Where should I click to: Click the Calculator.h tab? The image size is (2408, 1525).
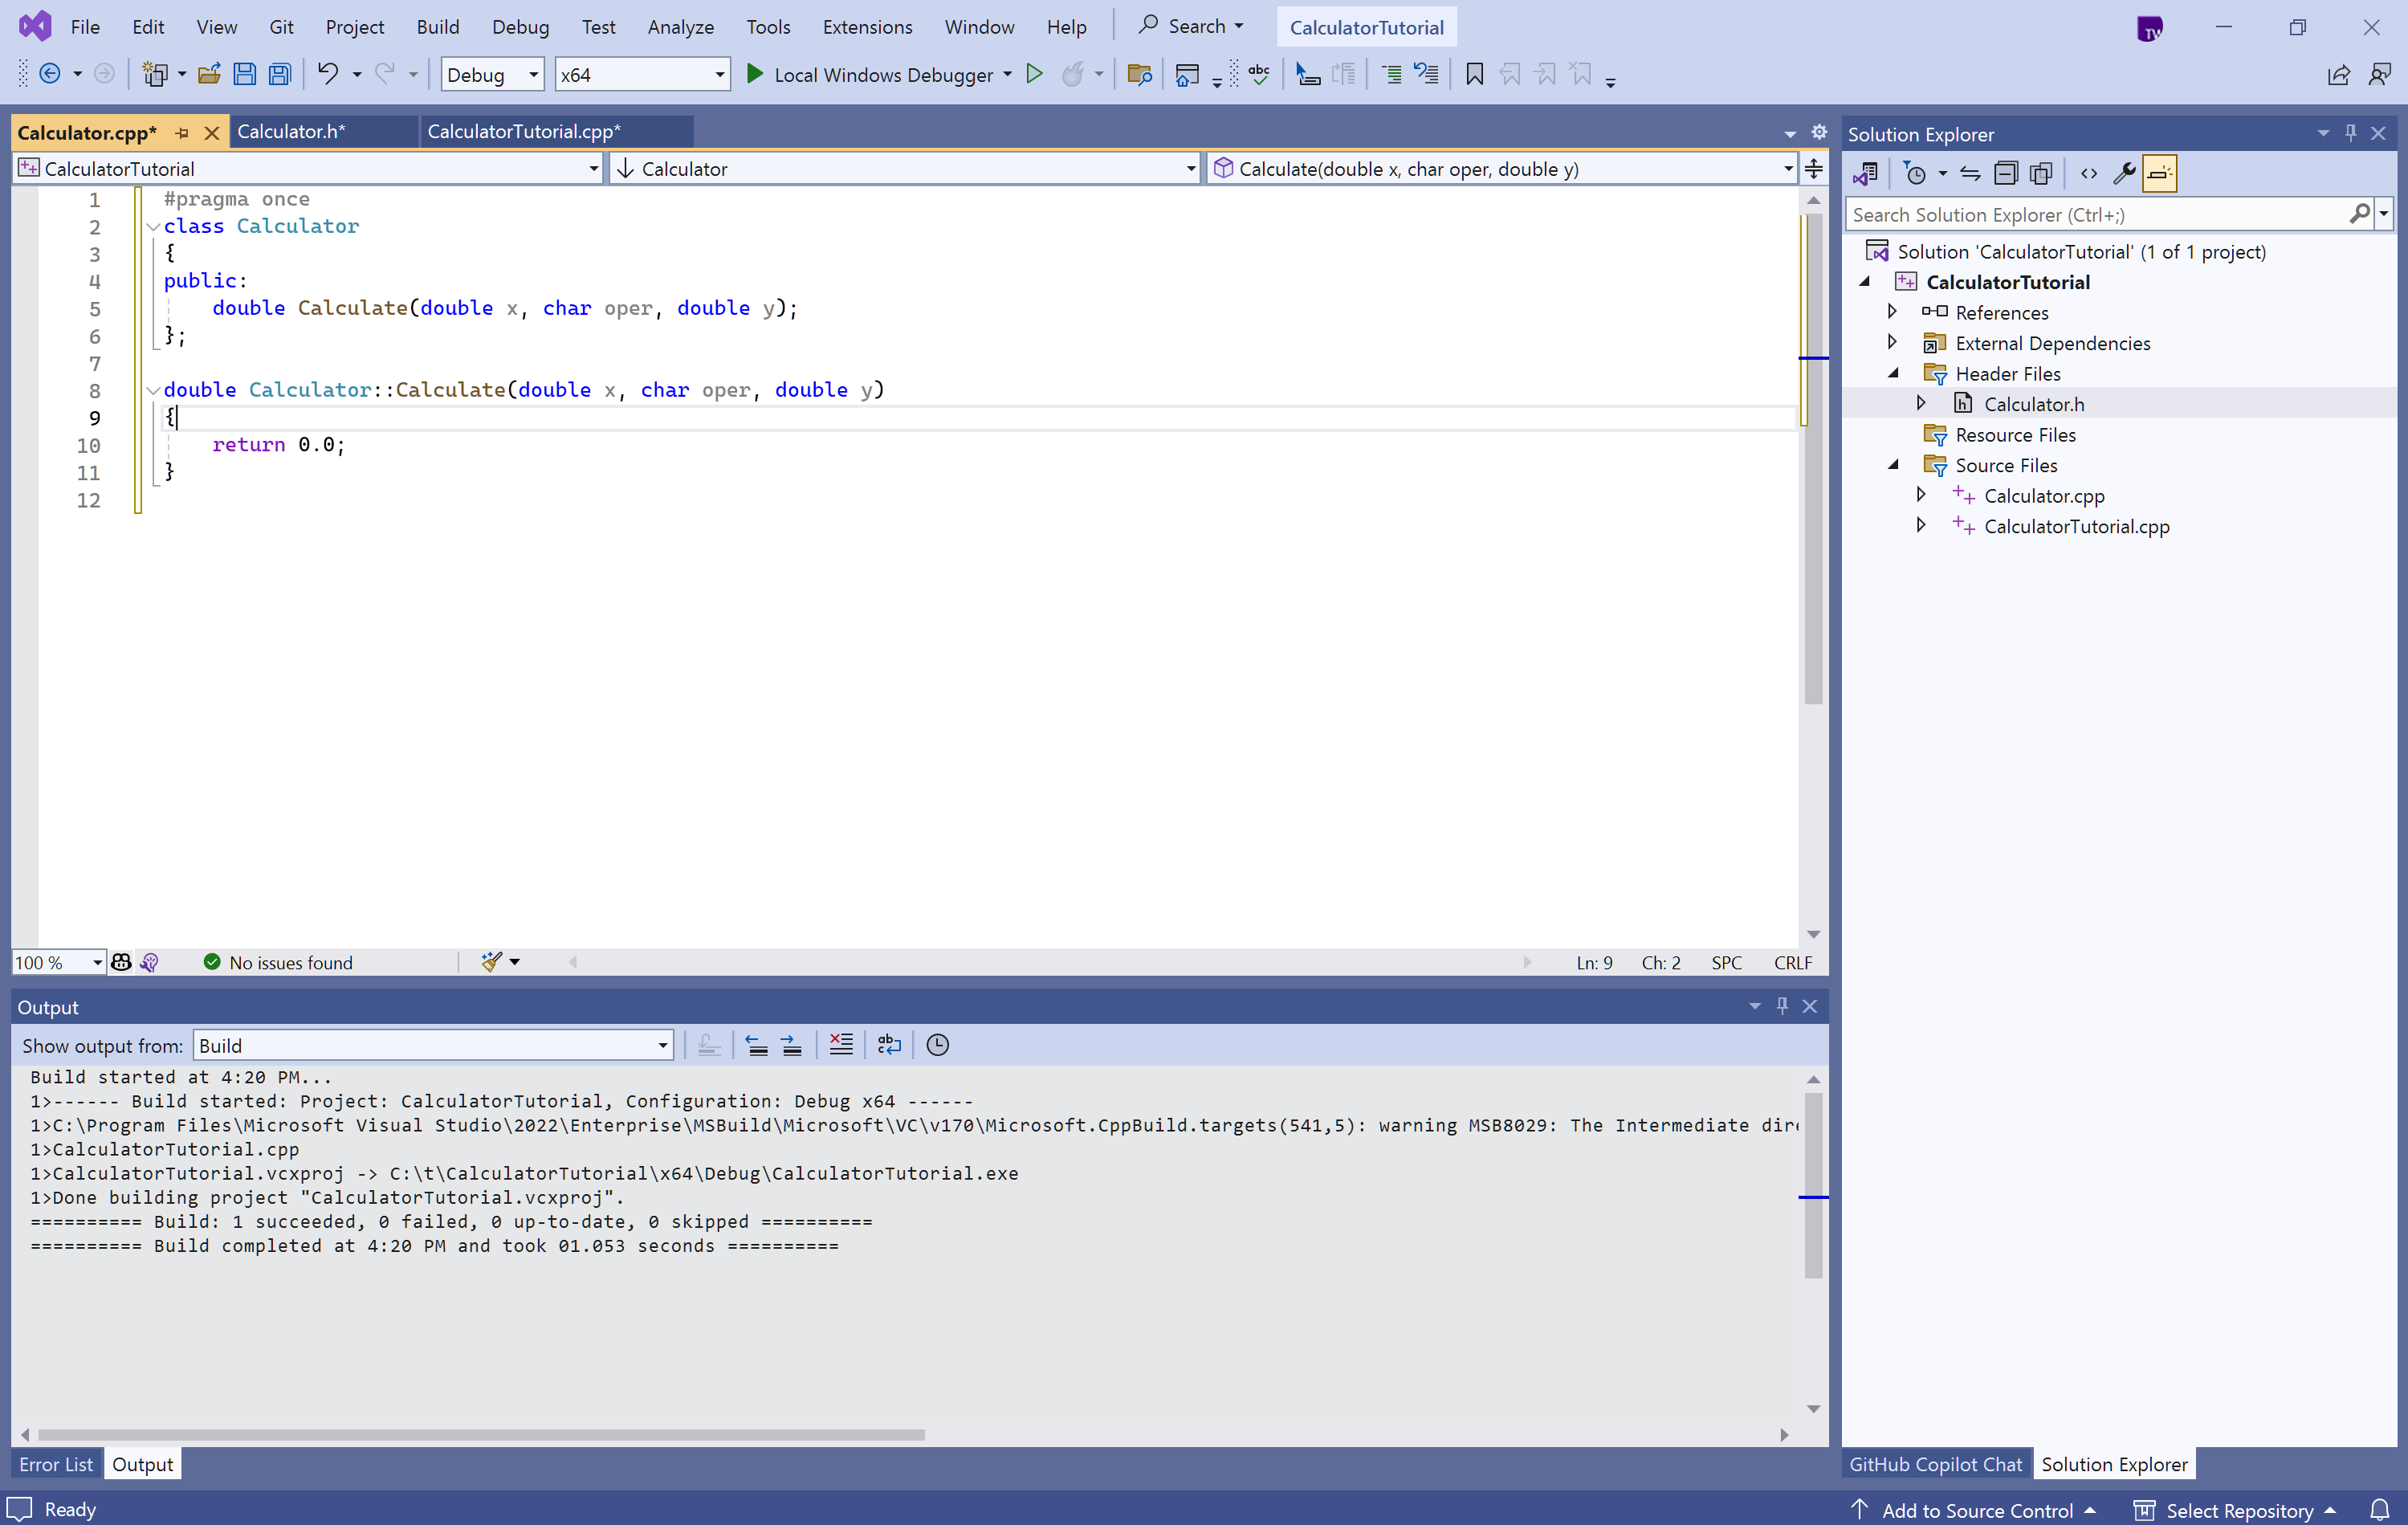coord(290,132)
